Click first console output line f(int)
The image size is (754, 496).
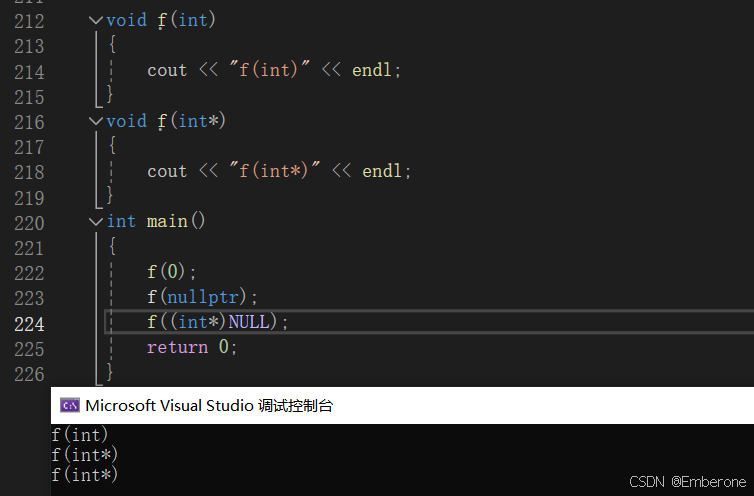pos(80,435)
